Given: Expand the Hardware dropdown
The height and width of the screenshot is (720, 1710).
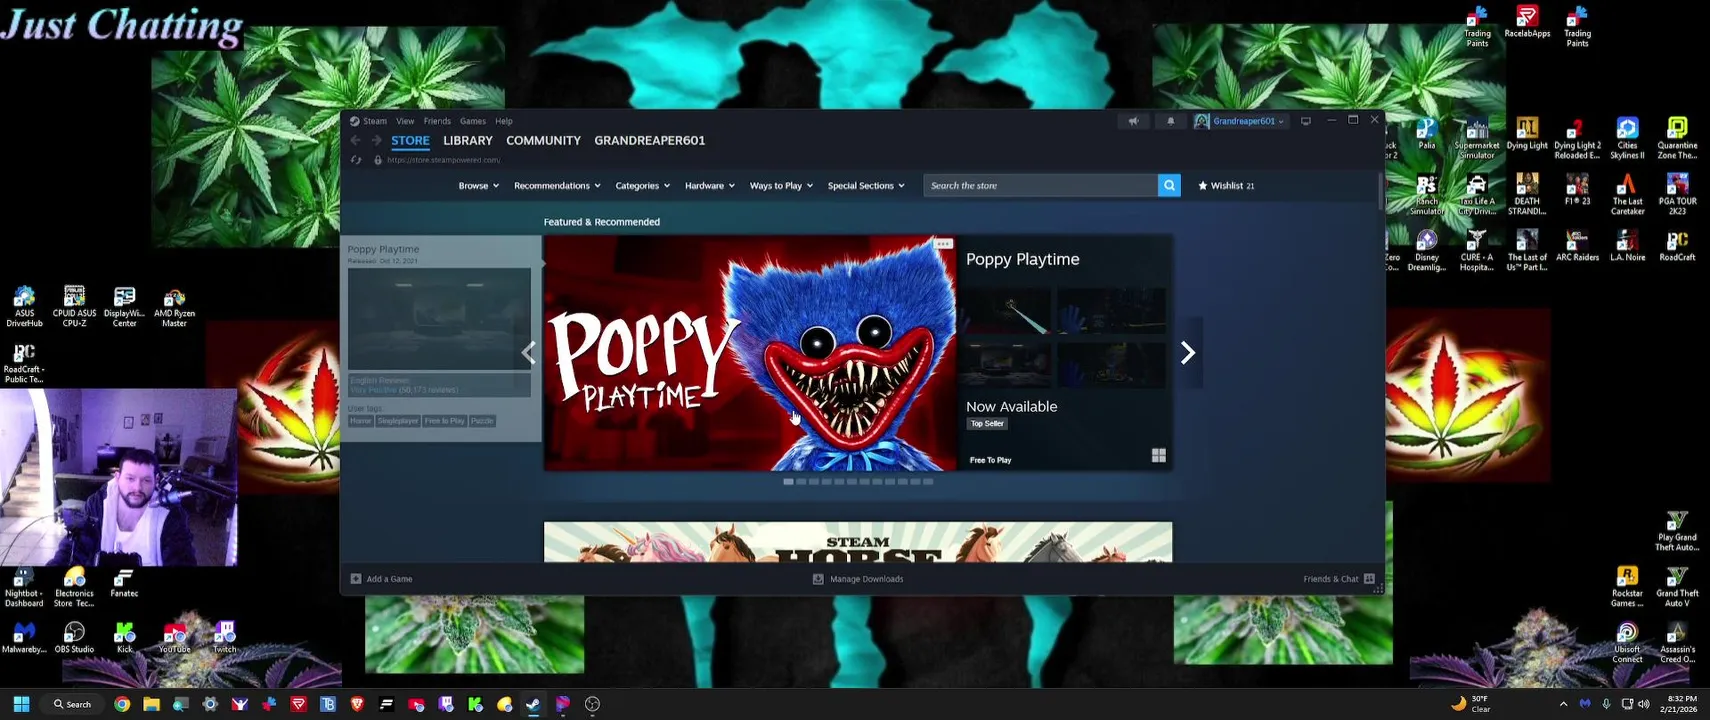Looking at the screenshot, I should tap(709, 186).
